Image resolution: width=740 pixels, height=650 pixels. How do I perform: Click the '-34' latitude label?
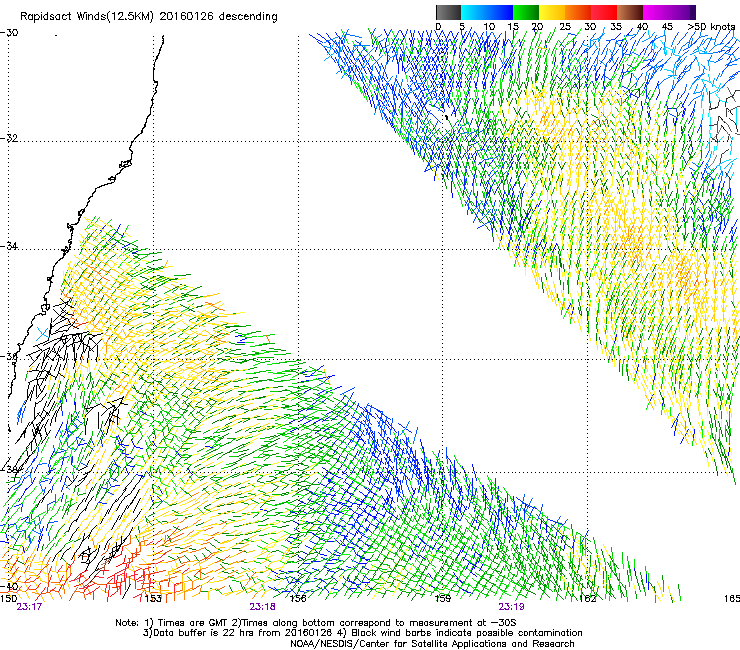[x=9, y=246]
